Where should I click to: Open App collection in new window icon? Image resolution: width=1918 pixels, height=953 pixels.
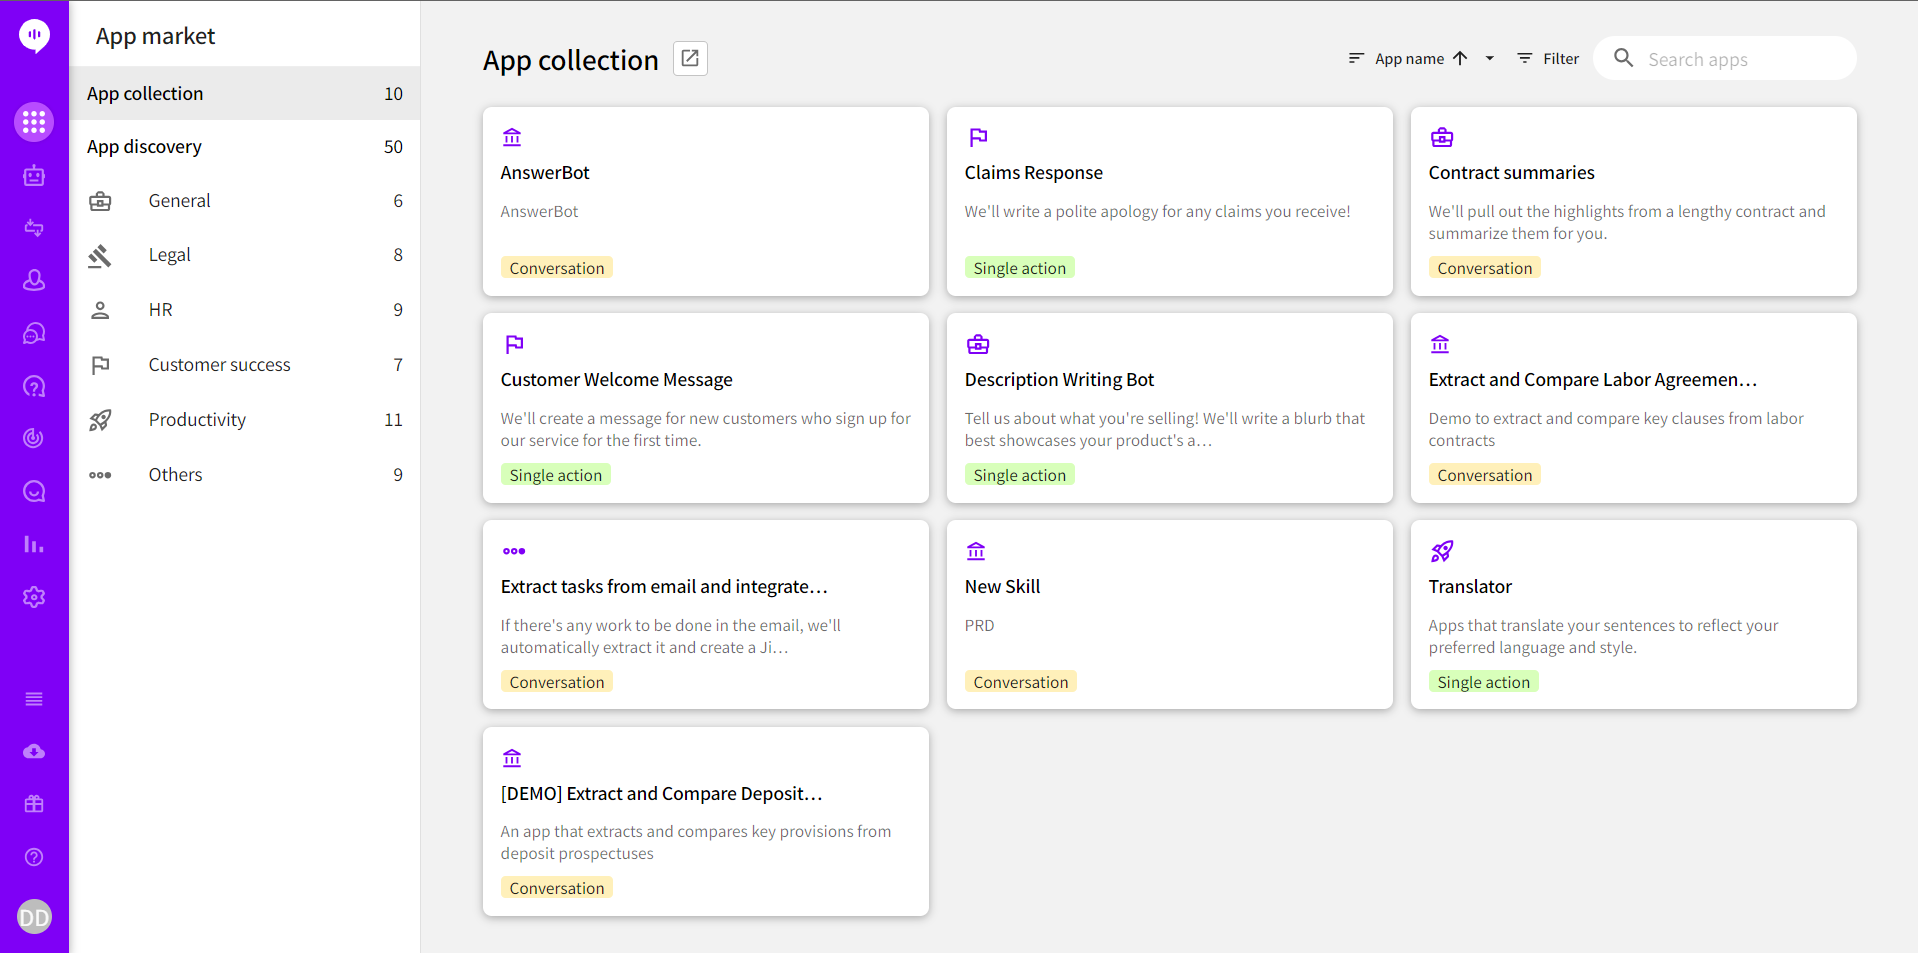tap(690, 59)
